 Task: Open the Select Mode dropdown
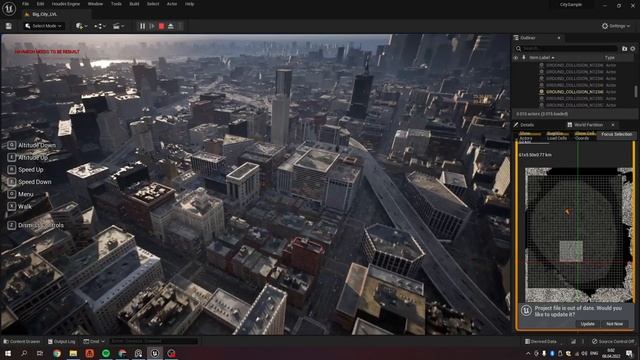(x=43, y=26)
